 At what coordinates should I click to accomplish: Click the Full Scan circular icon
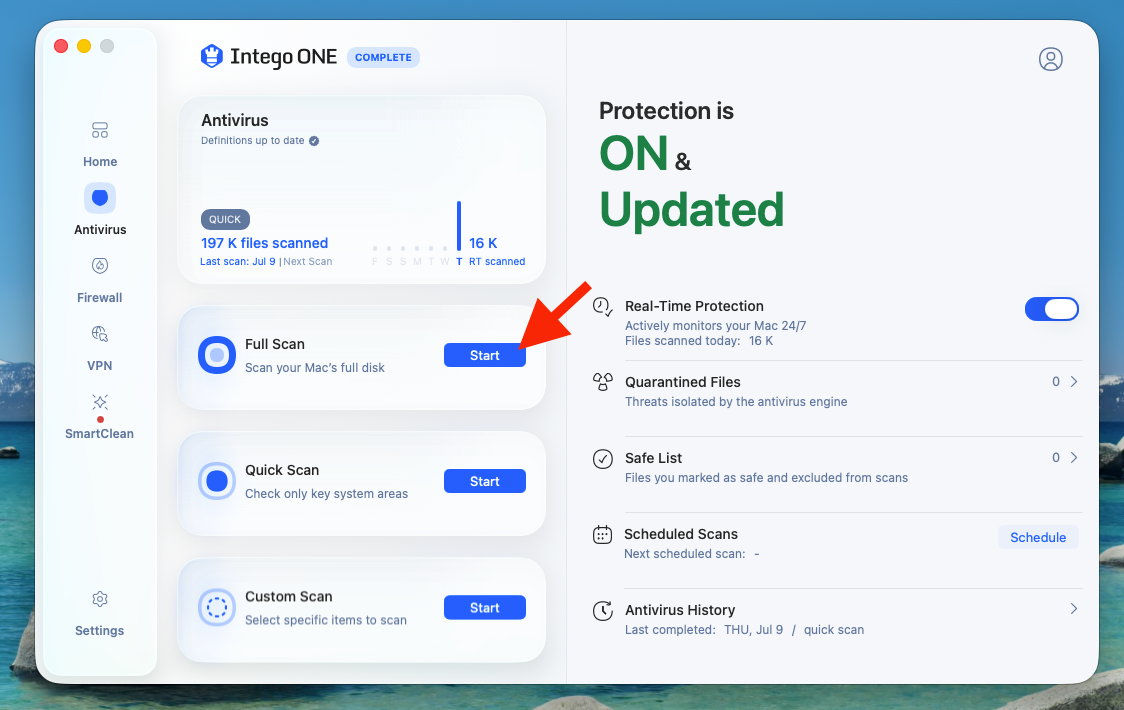click(216, 355)
